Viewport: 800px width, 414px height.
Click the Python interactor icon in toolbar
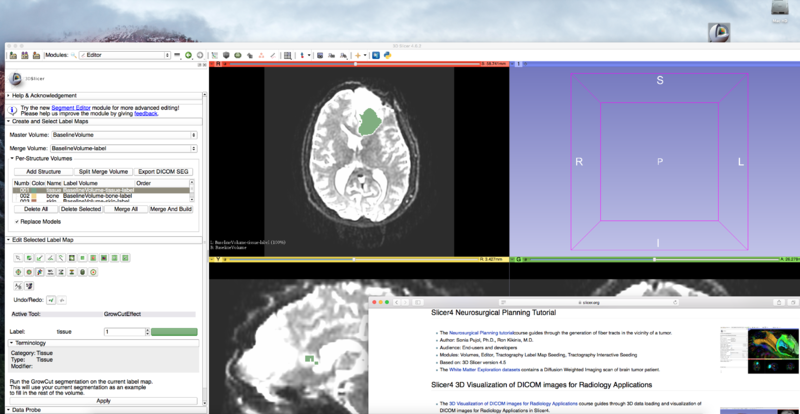pos(386,55)
